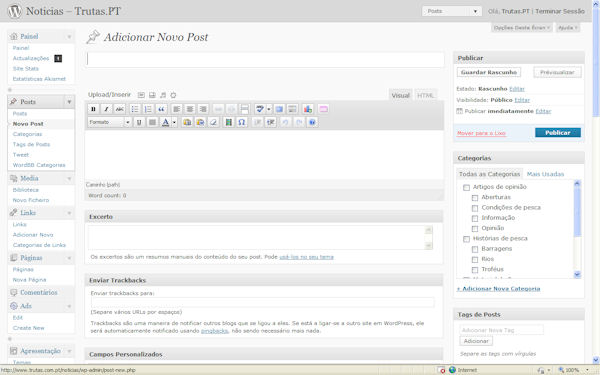This screenshot has width=600, height=375.
Task: Check the Artigos de opinião category
Action: click(466, 188)
